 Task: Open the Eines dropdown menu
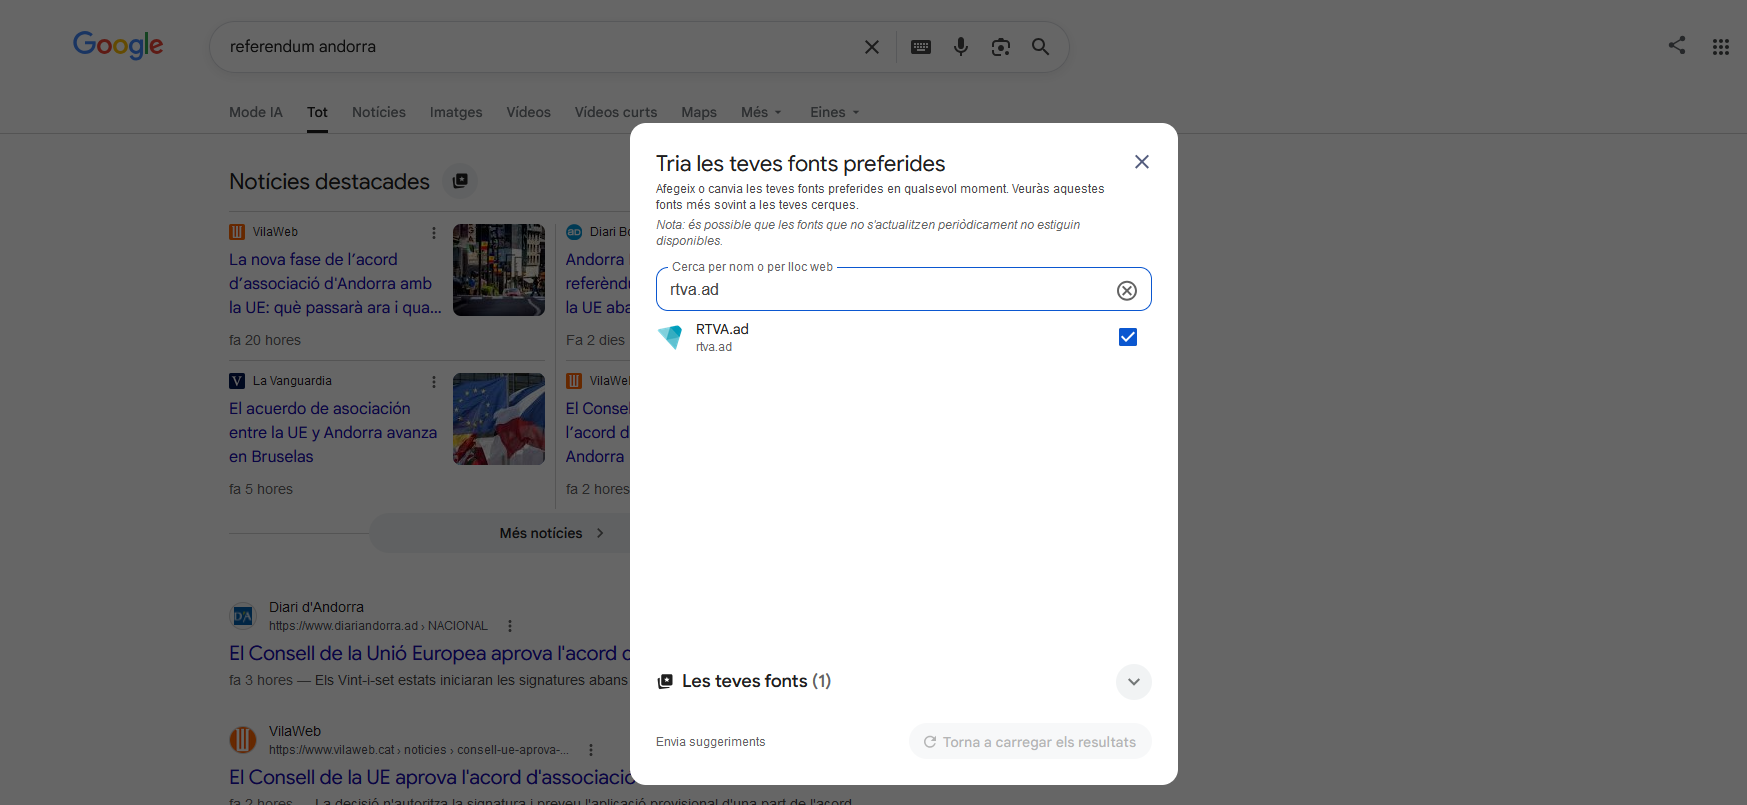tap(834, 112)
